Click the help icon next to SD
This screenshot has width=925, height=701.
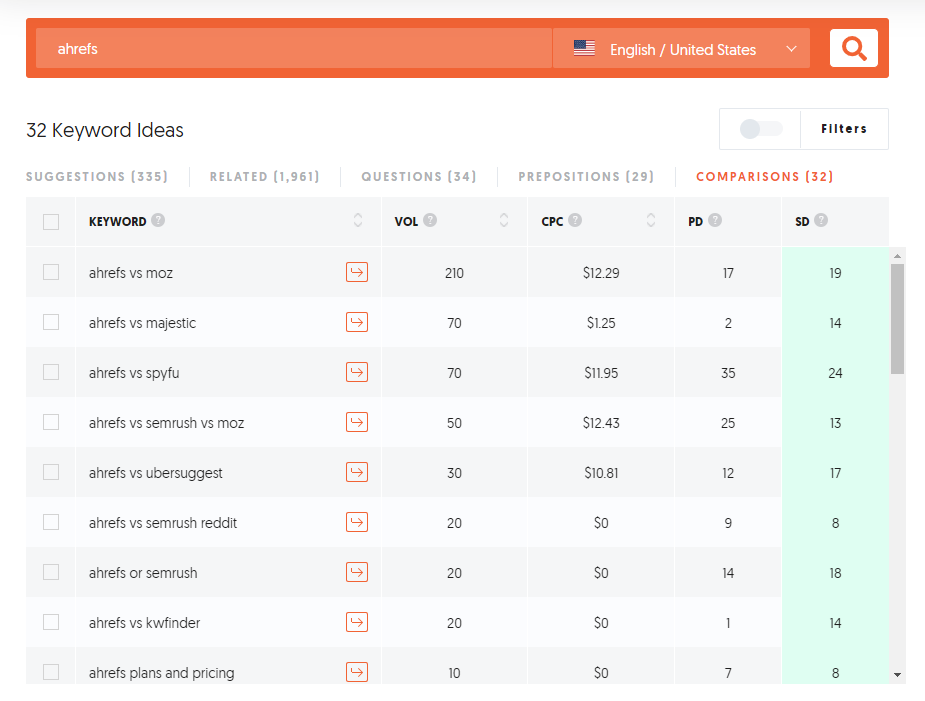[821, 220]
